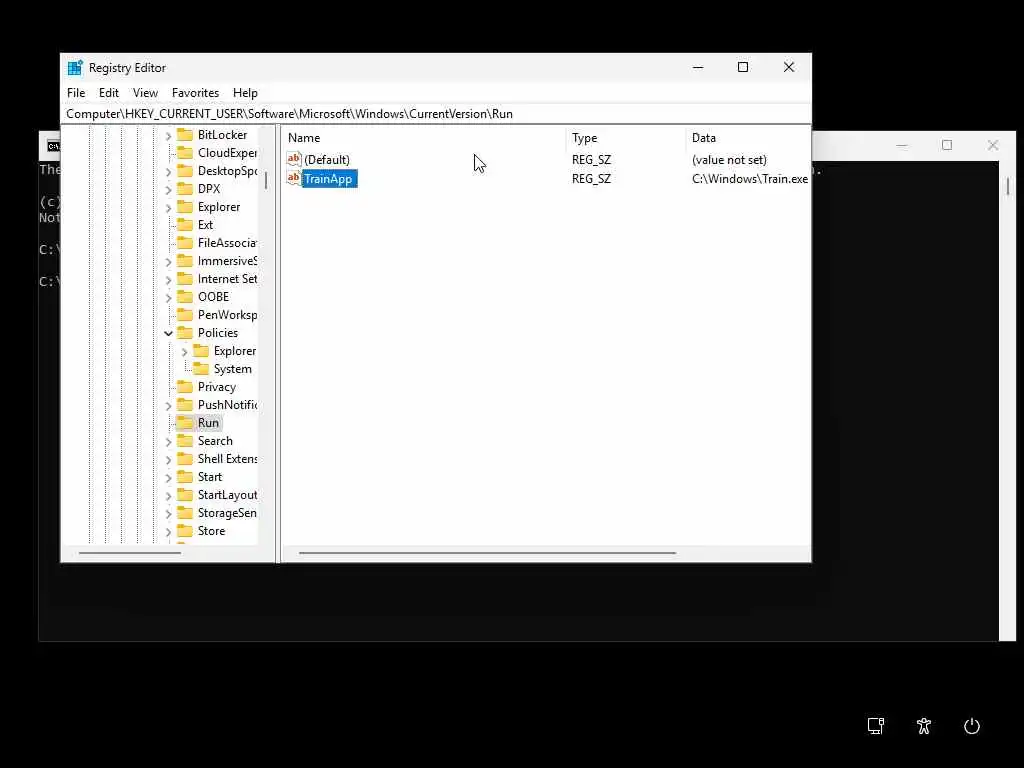Open the Accessibility options icon
This screenshot has width=1024, height=768.
coord(923,726)
